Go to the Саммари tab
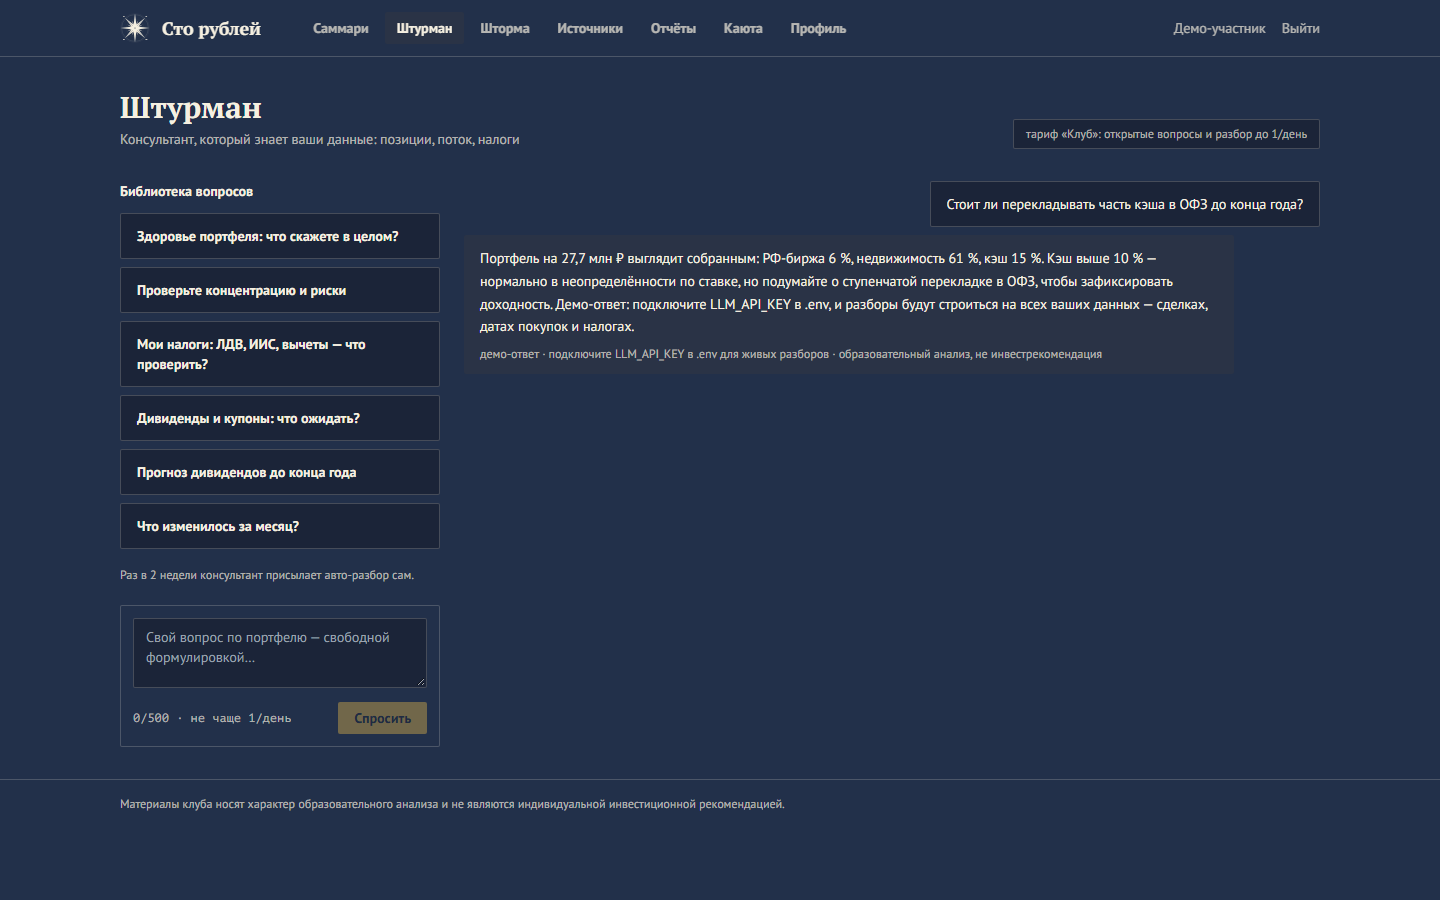This screenshot has height=900, width=1440. pos(341,29)
